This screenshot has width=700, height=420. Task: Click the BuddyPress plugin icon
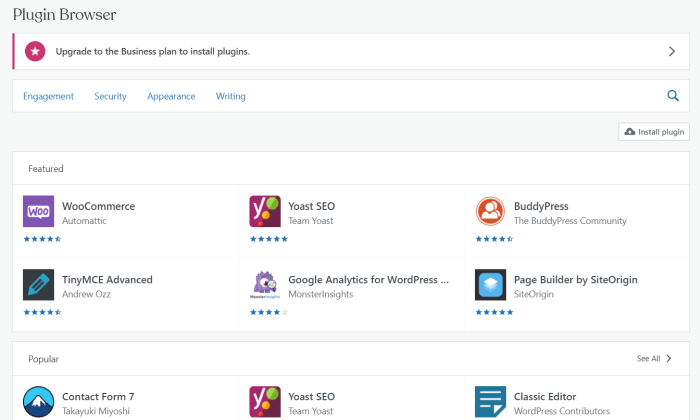click(490, 211)
